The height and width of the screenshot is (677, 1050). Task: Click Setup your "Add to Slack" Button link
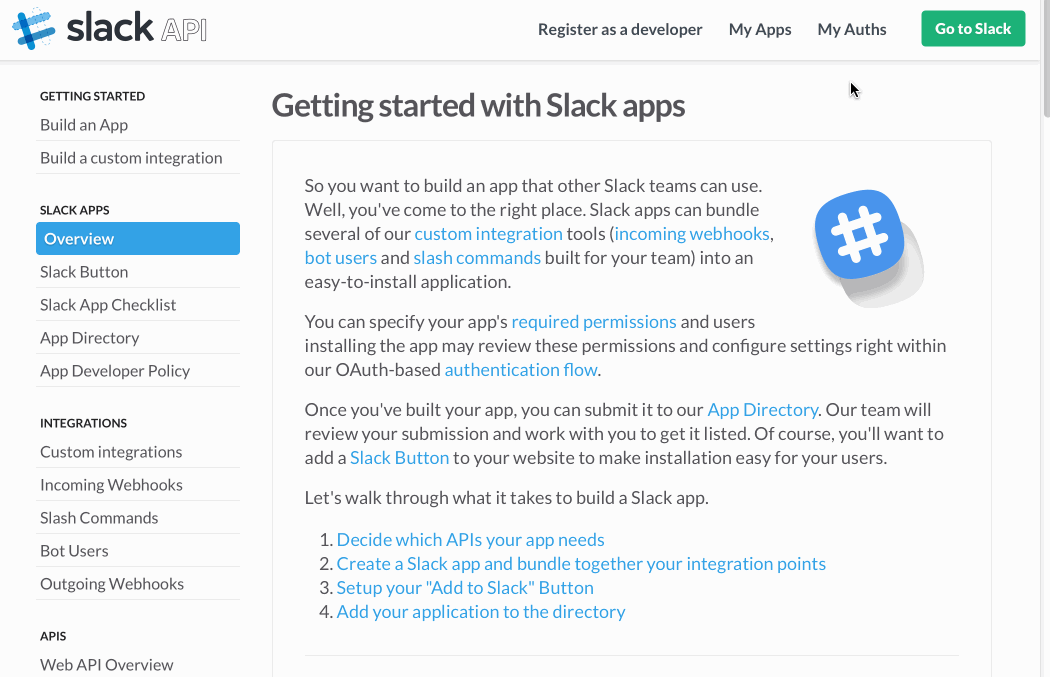click(x=464, y=587)
